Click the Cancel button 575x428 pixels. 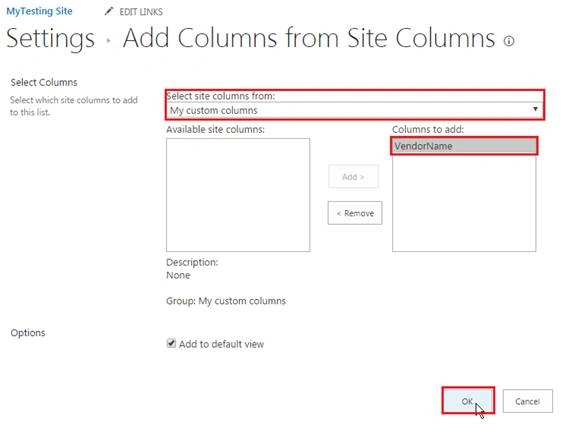(x=527, y=401)
